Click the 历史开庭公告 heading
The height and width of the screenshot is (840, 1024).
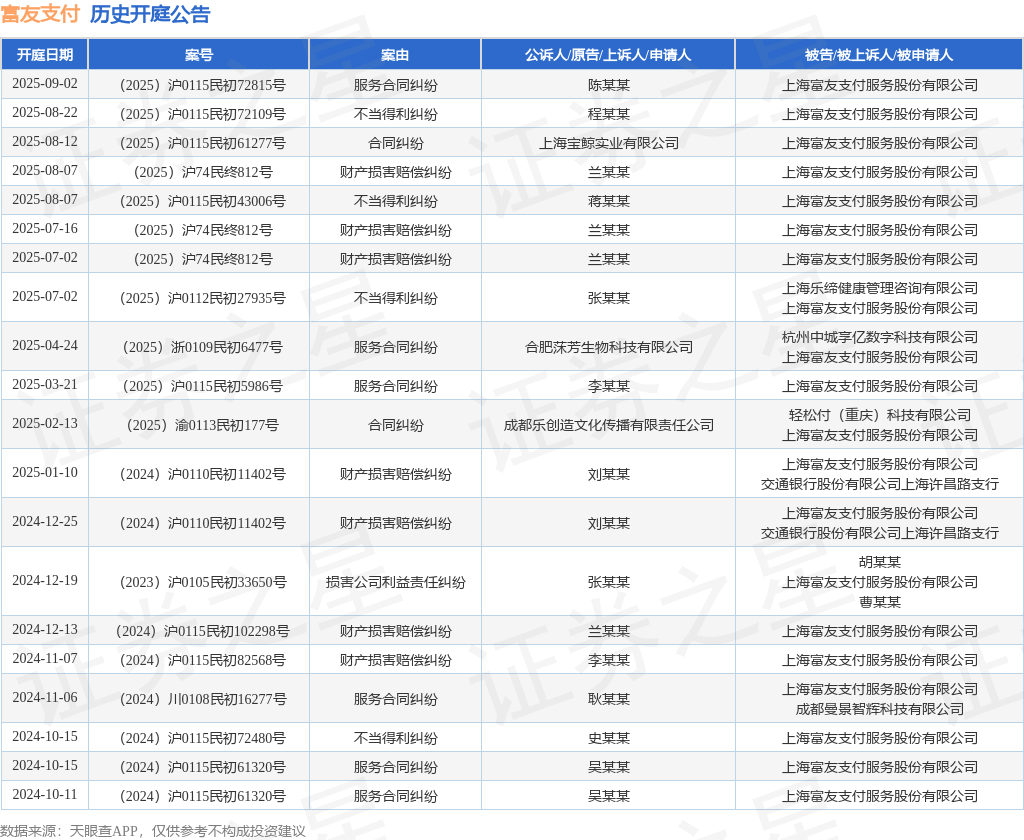click(x=150, y=14)
